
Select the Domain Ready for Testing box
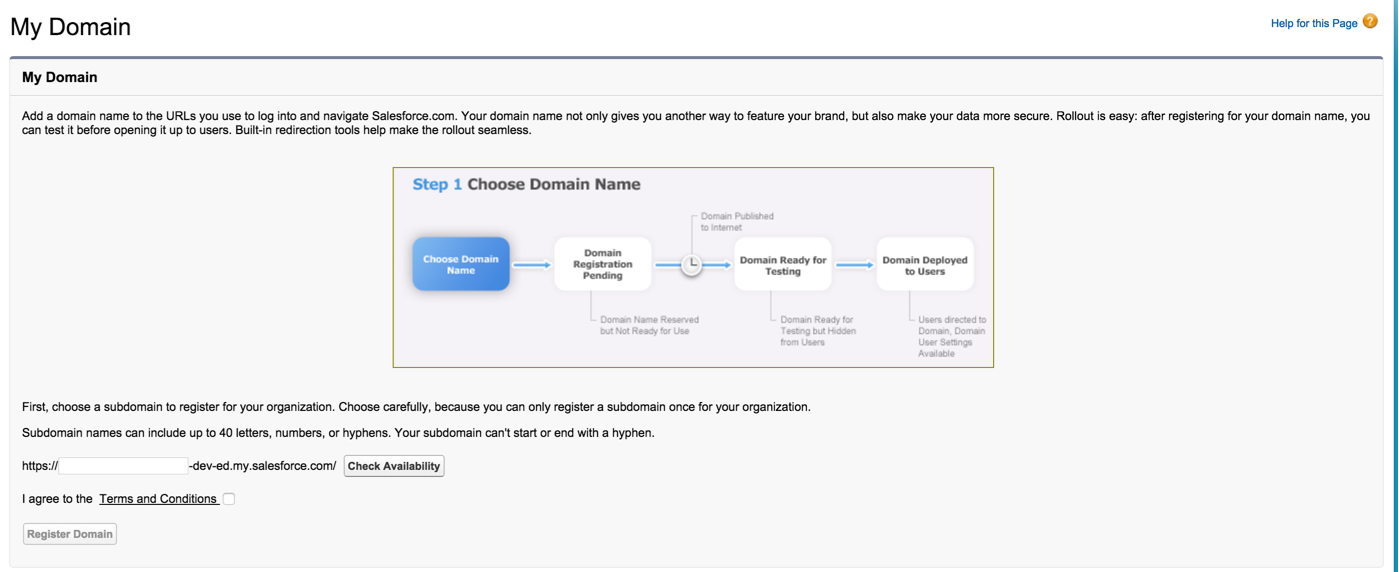pyautogui.click(x=783, y=265)
